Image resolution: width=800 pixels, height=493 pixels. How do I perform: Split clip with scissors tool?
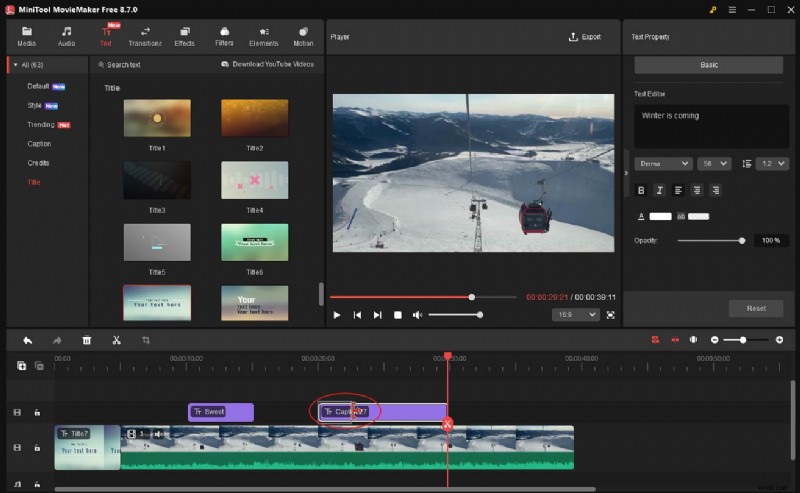pos(116,340)
